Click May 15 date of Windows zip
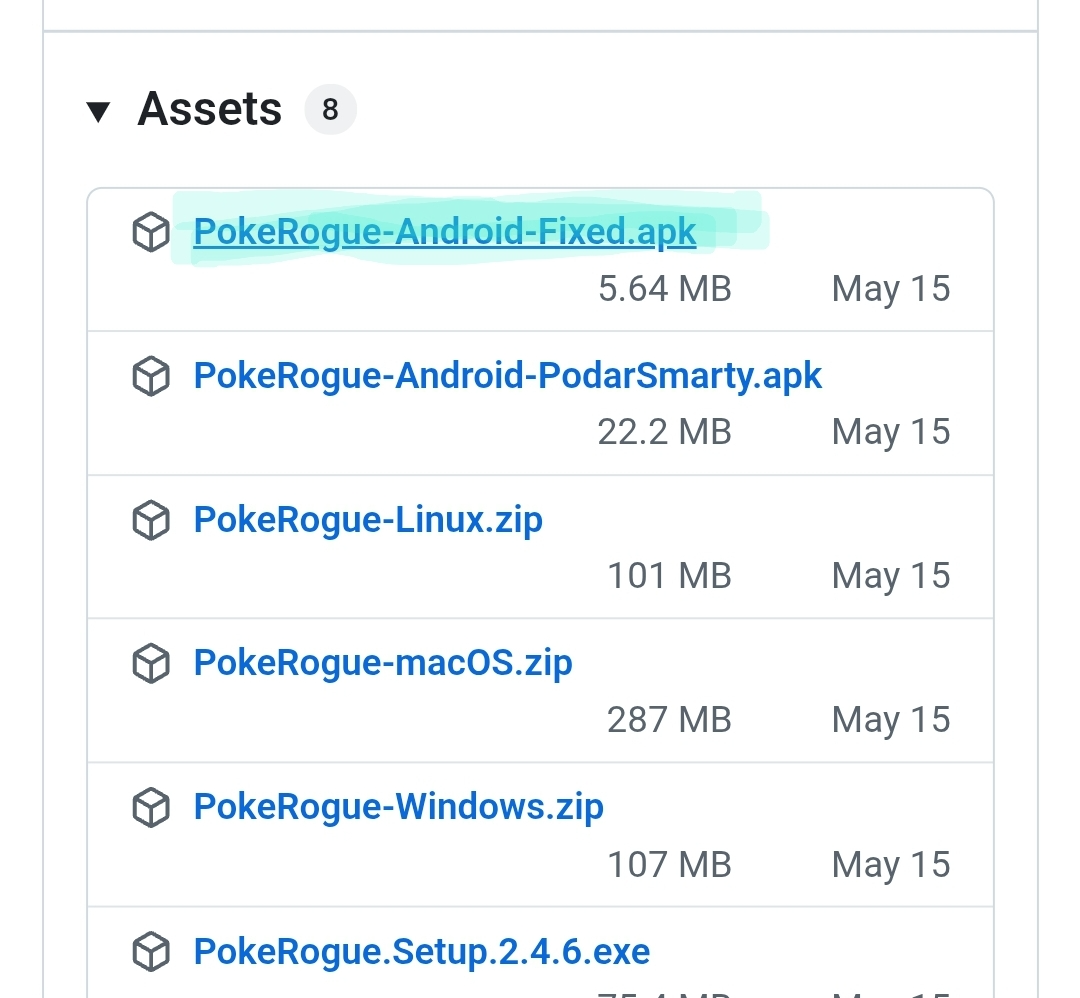 point(891,864)
